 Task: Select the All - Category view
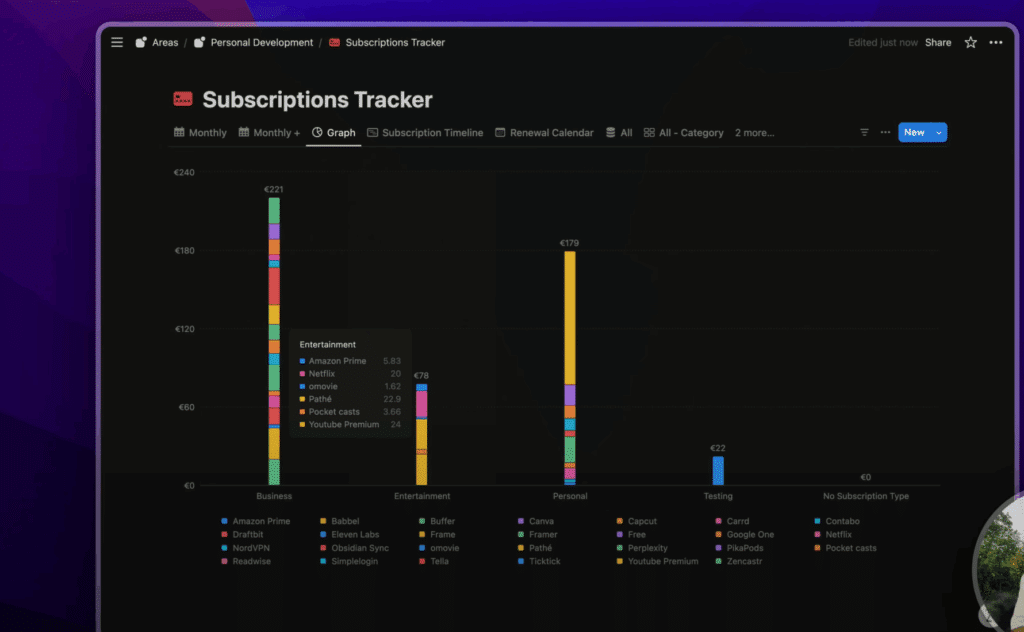coord(683,132)
